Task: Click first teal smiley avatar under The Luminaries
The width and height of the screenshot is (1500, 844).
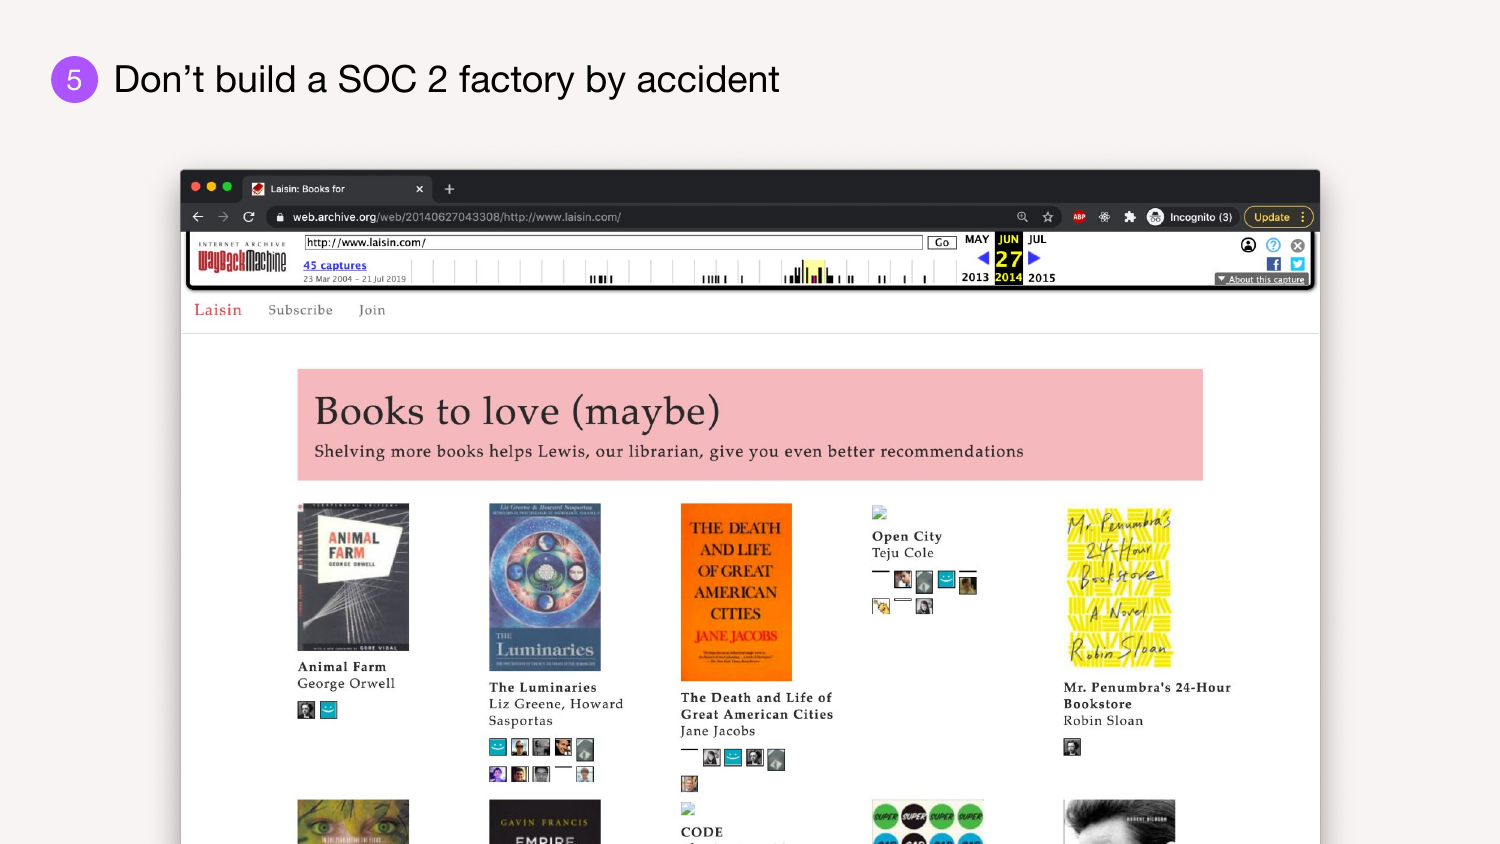Action: 498,747
